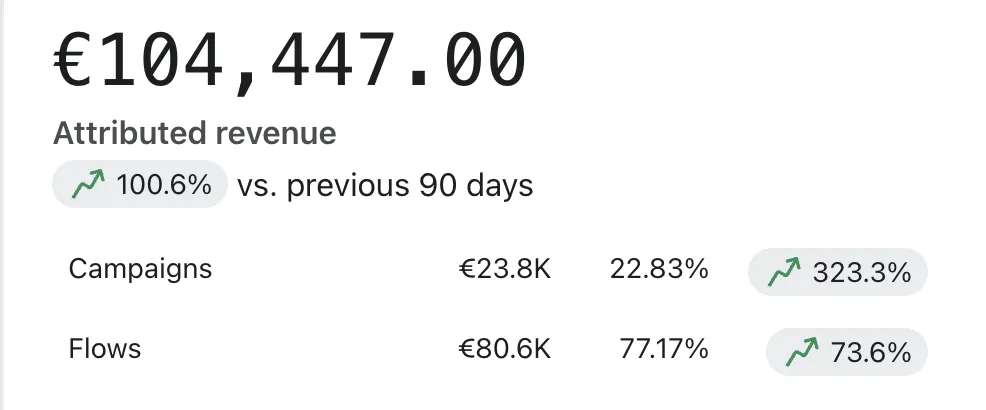This screenshot has height=410, width=986.
Task: Select the 323.3% Campaigns growth value
Action: click(861, 273)
